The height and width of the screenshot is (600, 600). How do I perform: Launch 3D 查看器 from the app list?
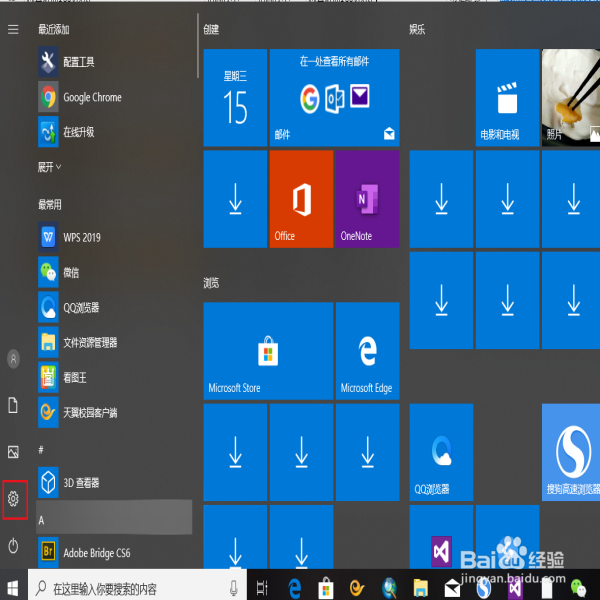click(x=115, y=483)
